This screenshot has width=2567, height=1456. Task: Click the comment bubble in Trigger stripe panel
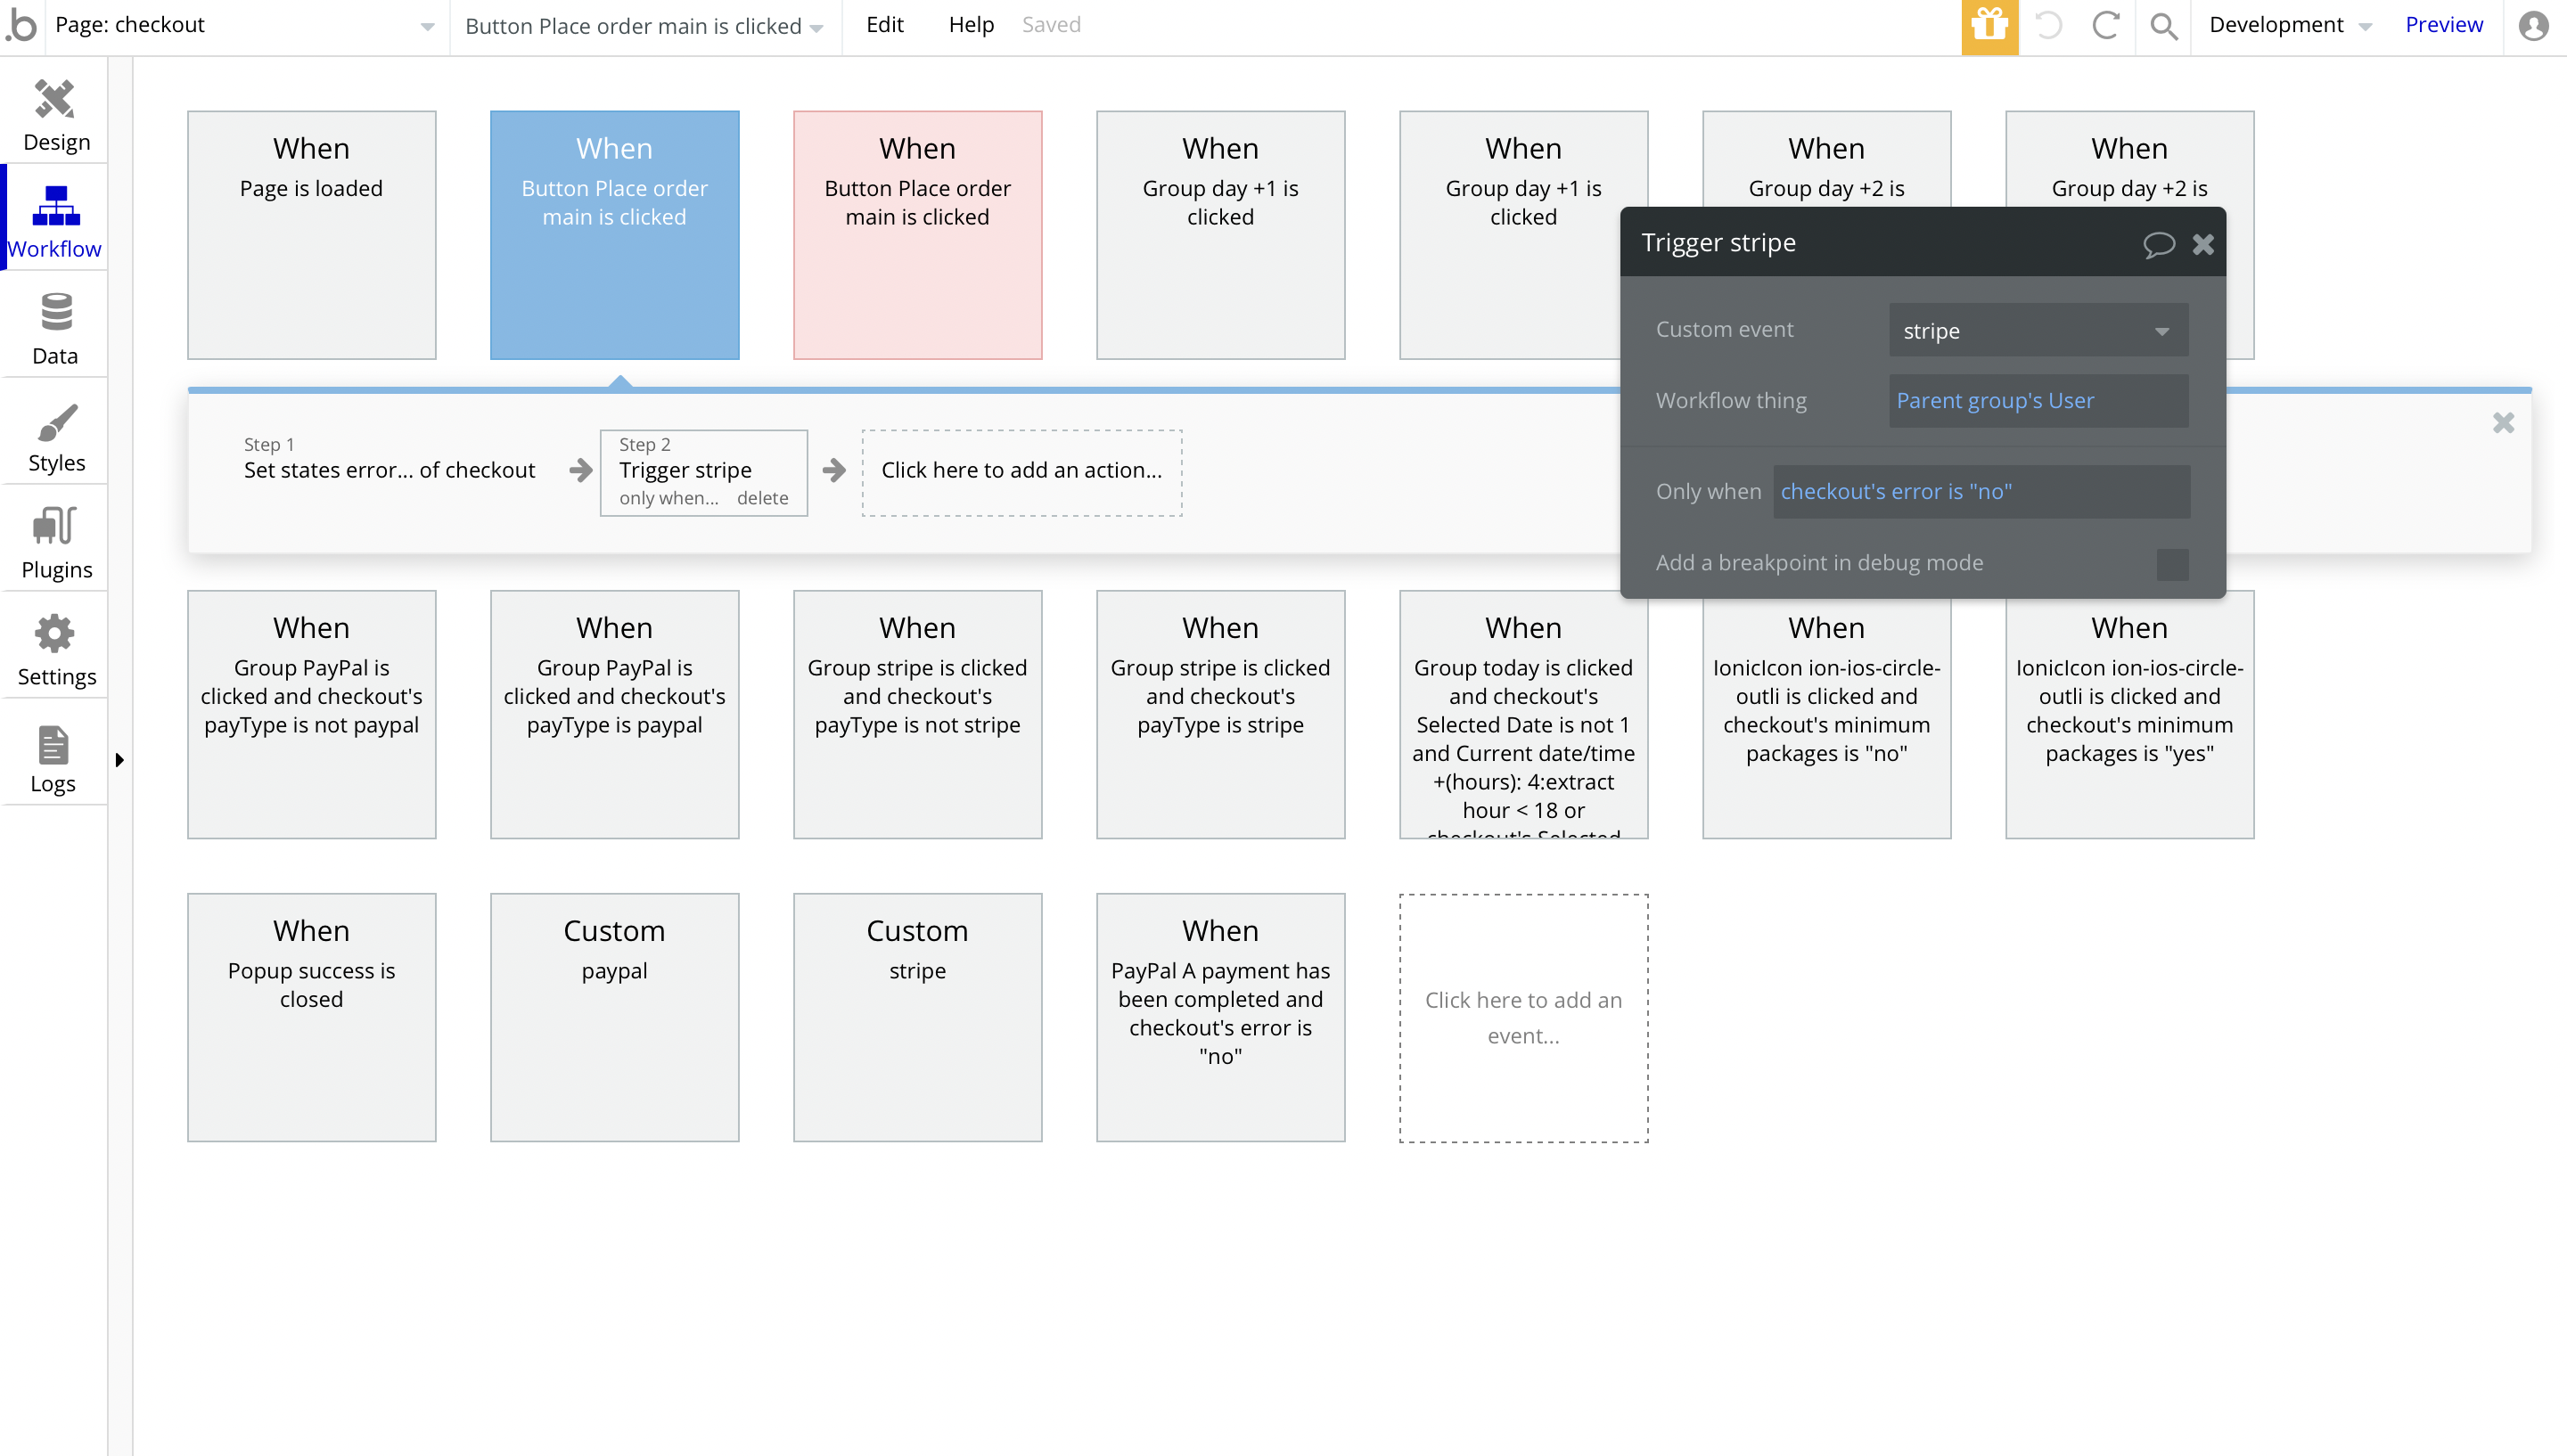click(2158, 244)
